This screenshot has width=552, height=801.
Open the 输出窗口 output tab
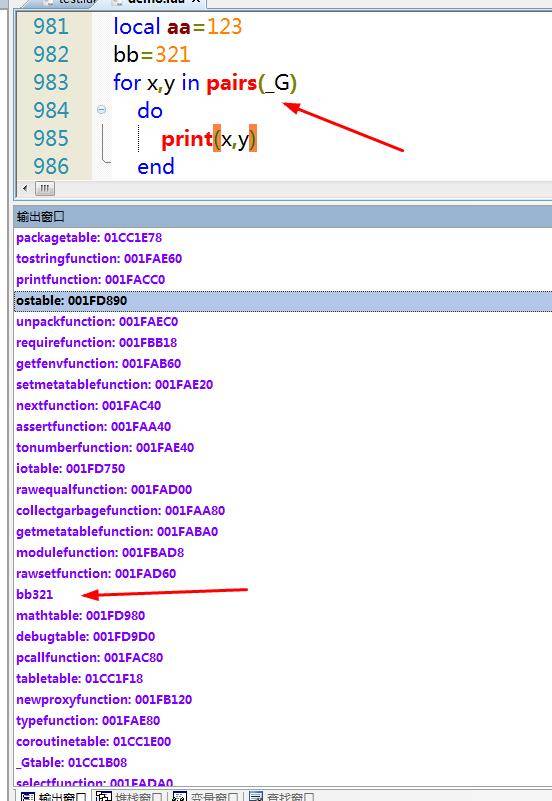54,796
